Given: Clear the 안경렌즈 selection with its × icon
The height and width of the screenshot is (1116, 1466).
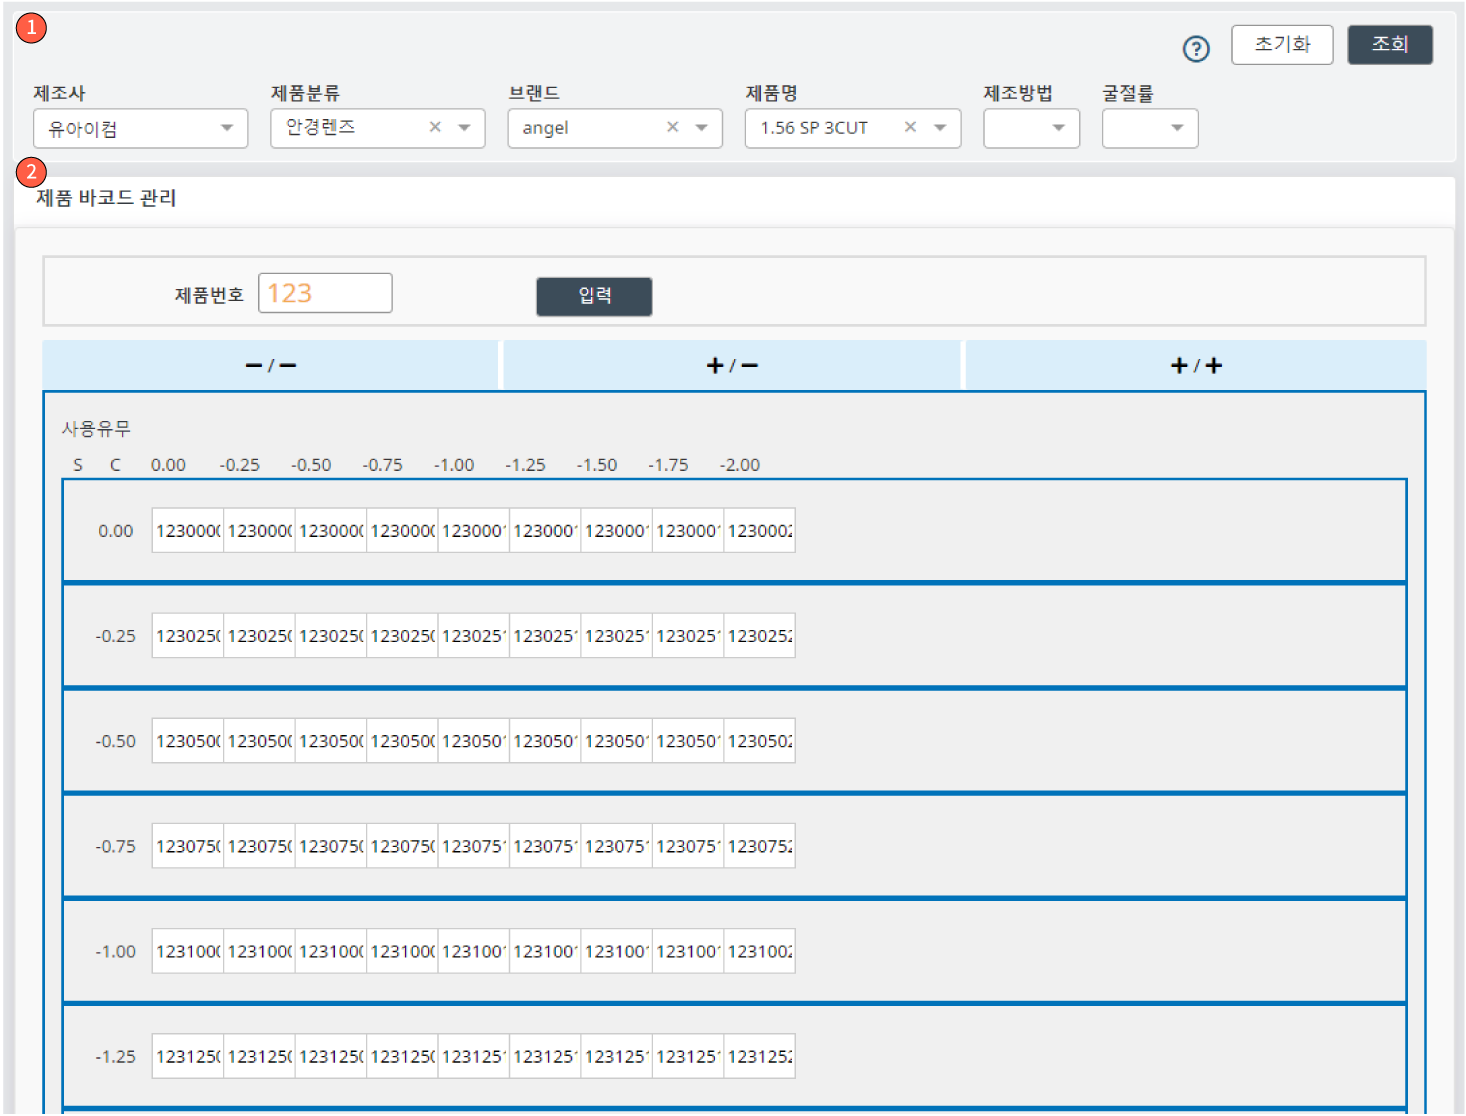Looking at the screenshot, I should point(435,127).
